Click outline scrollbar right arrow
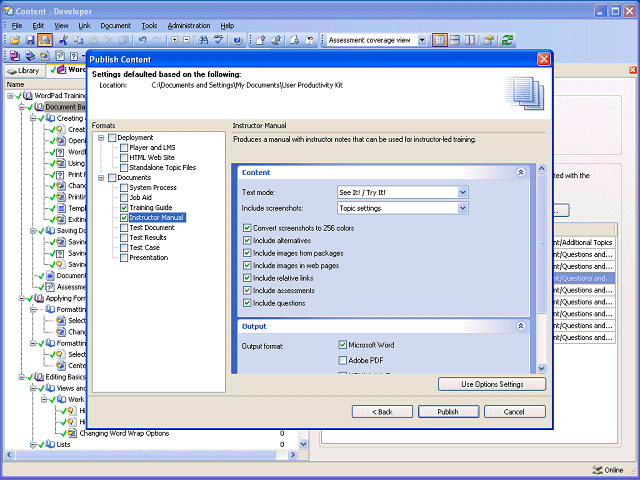Screen dimensions: 640x480 coord(293,454)
